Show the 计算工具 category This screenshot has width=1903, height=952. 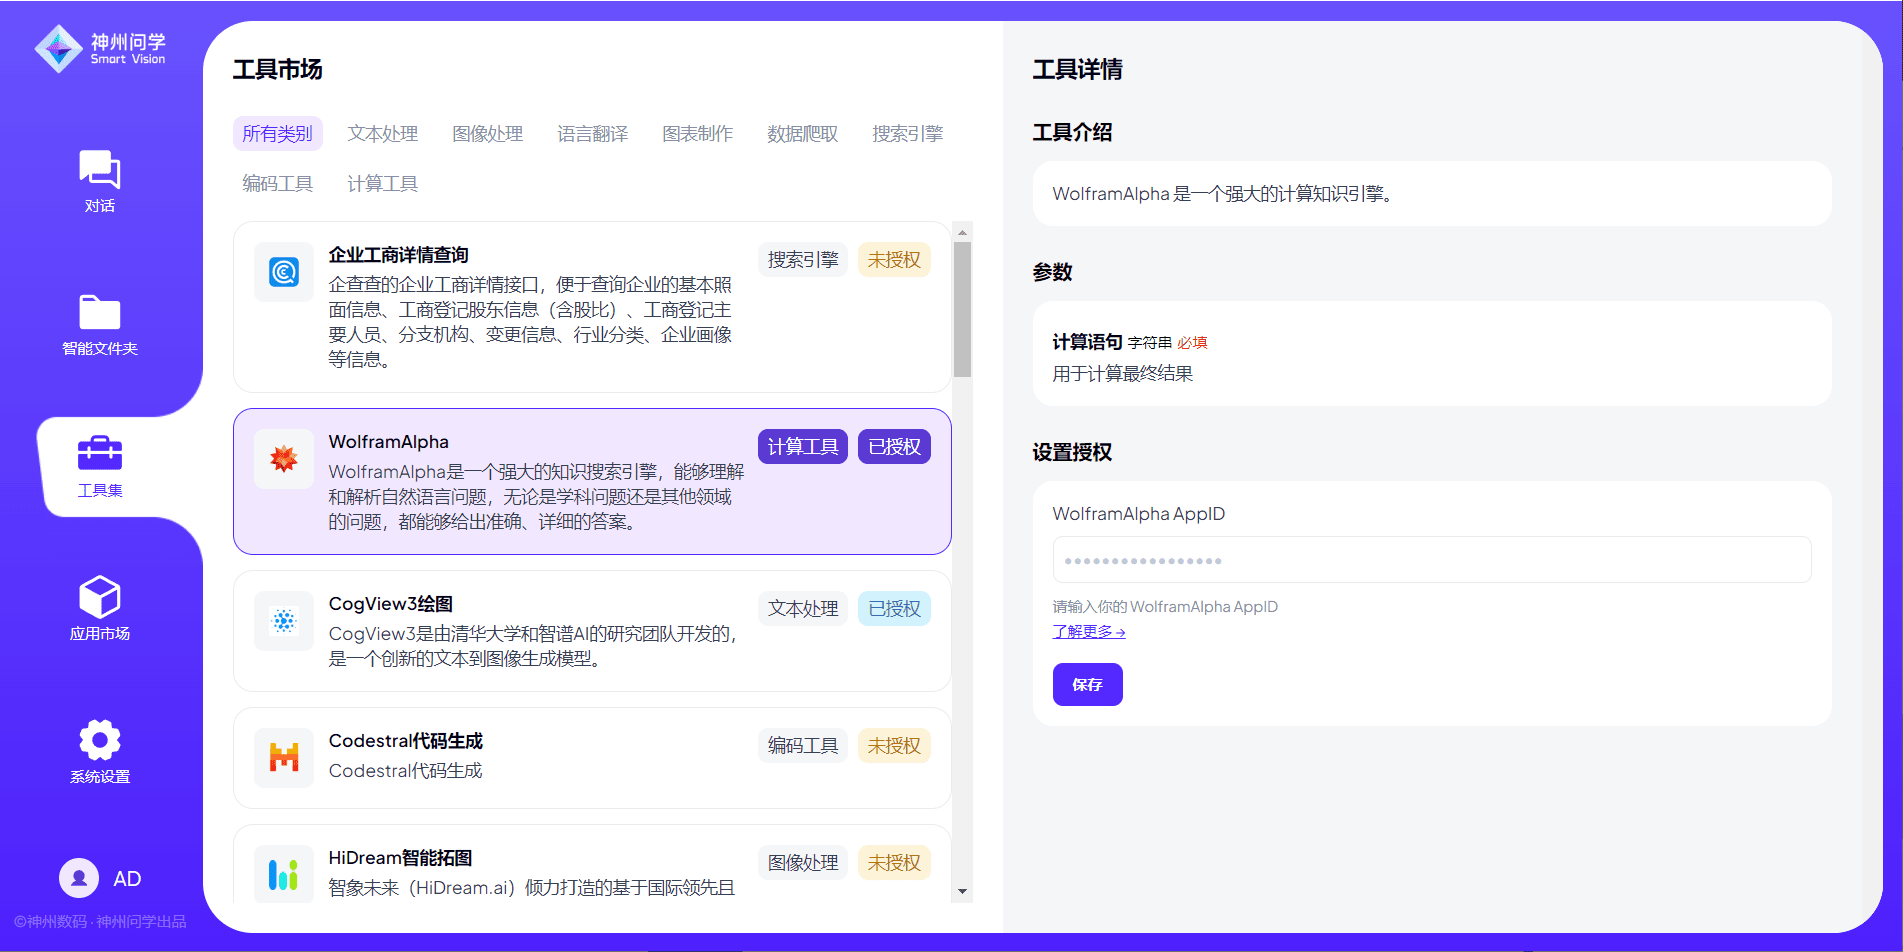[382, 184]
